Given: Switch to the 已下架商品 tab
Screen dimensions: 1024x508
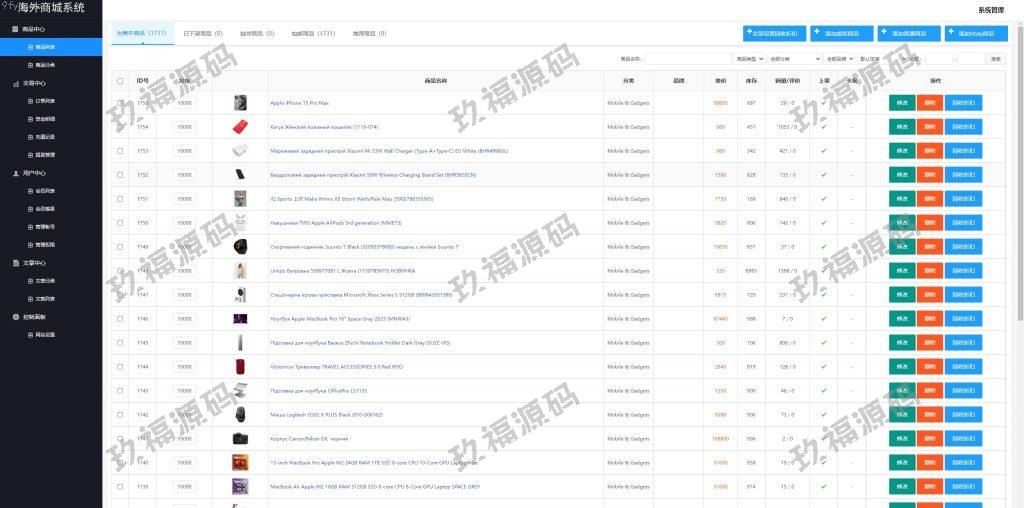Looking at the screenshot, I should 203,33.
